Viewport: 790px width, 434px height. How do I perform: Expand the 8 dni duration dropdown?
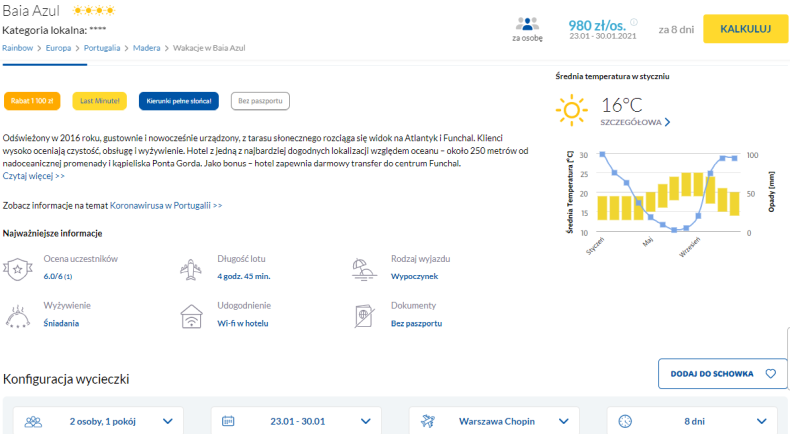(693, 421)
